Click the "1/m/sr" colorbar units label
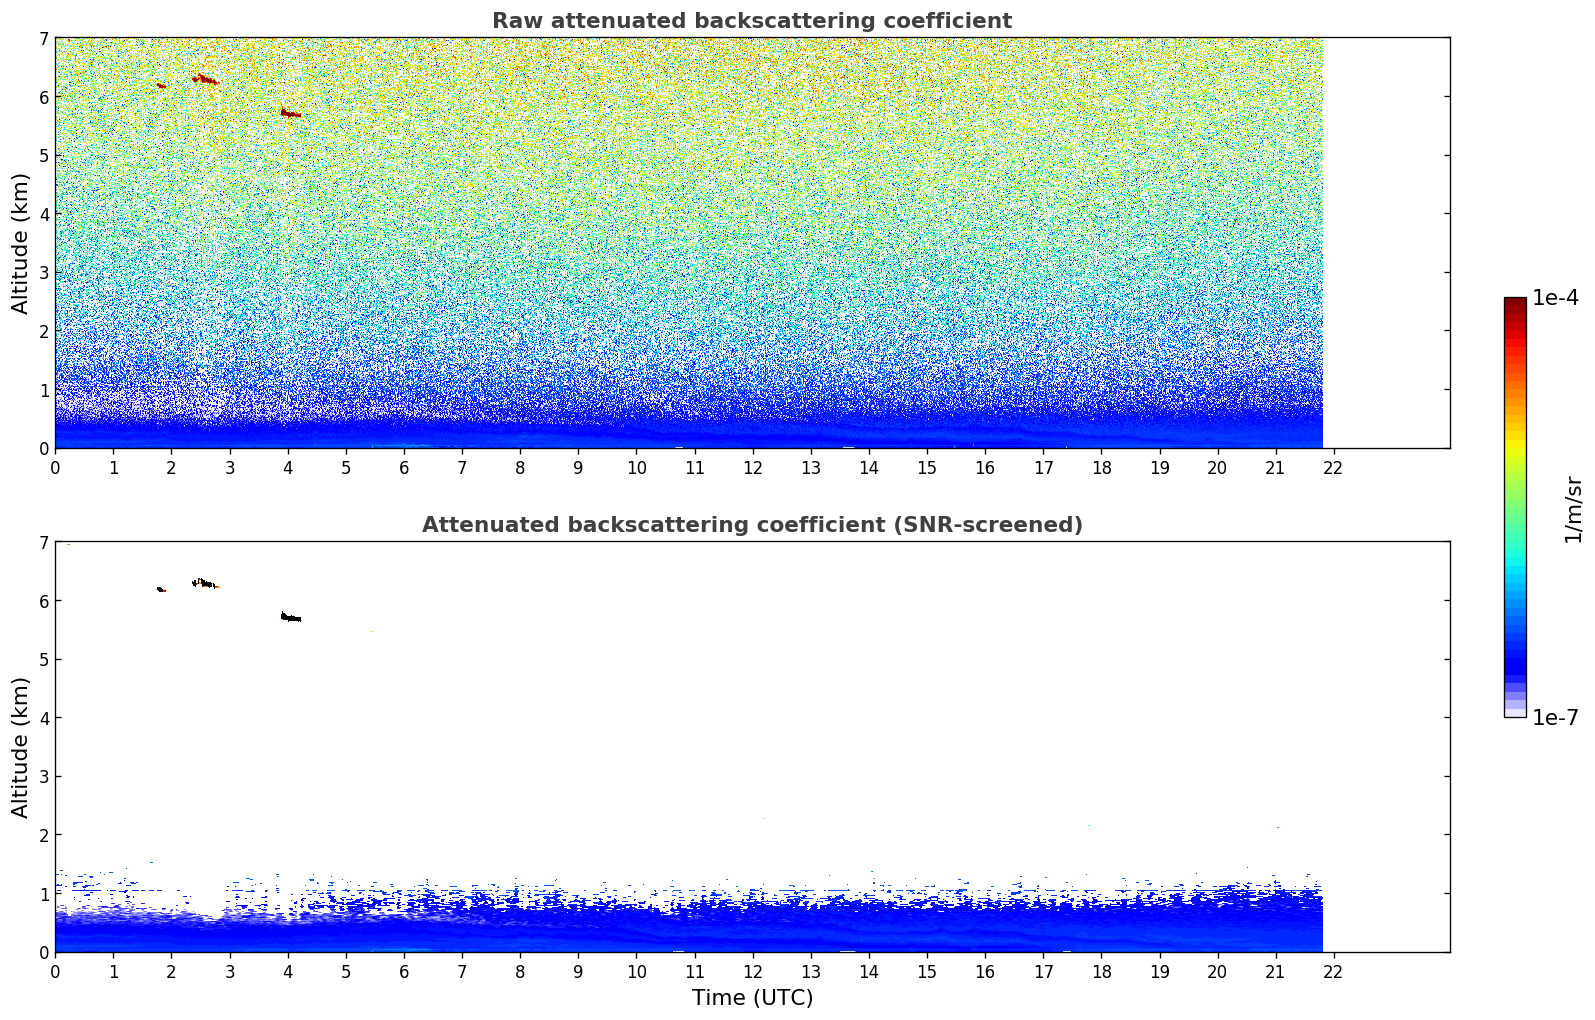1595x1020 pixels. click(x=1573, y=509)
